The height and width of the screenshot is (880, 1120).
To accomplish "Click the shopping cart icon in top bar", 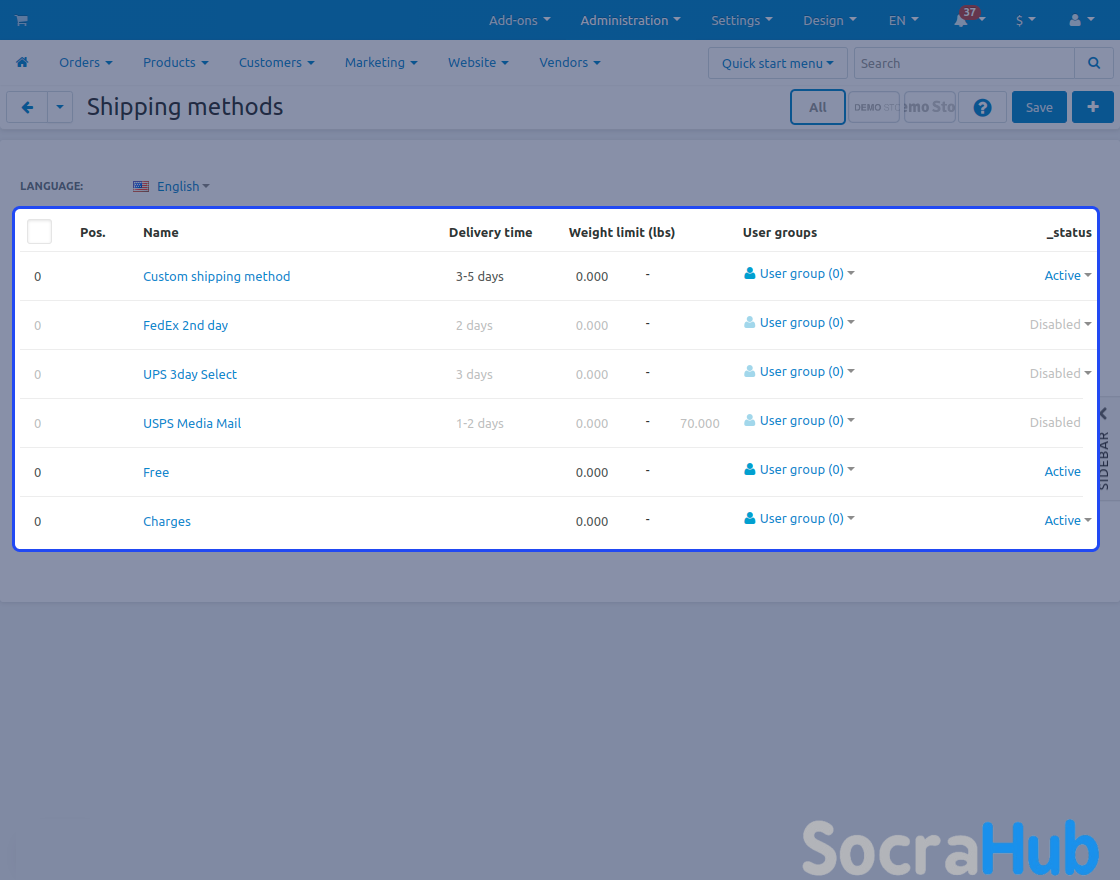I will pyautogui.click(x=21, y=20).
